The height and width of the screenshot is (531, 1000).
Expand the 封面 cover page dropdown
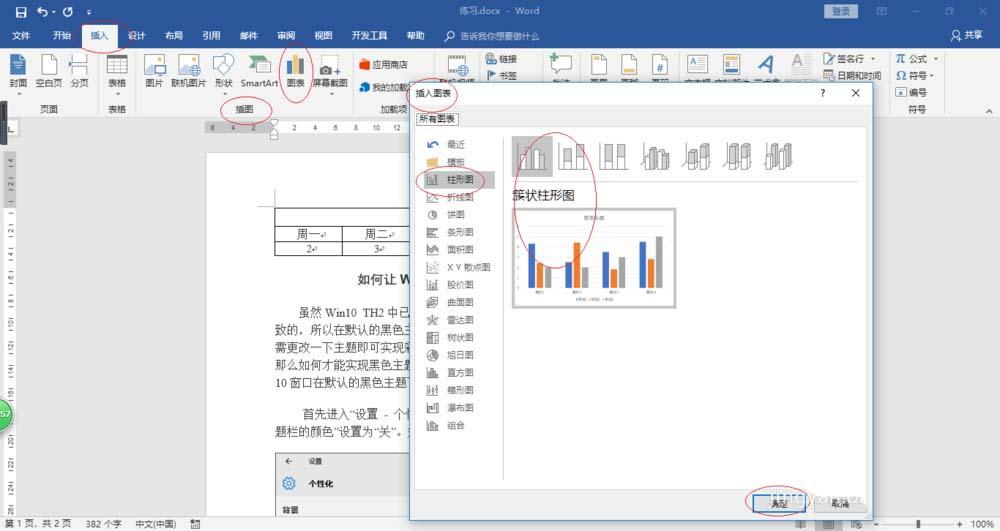tap(18, 94)
